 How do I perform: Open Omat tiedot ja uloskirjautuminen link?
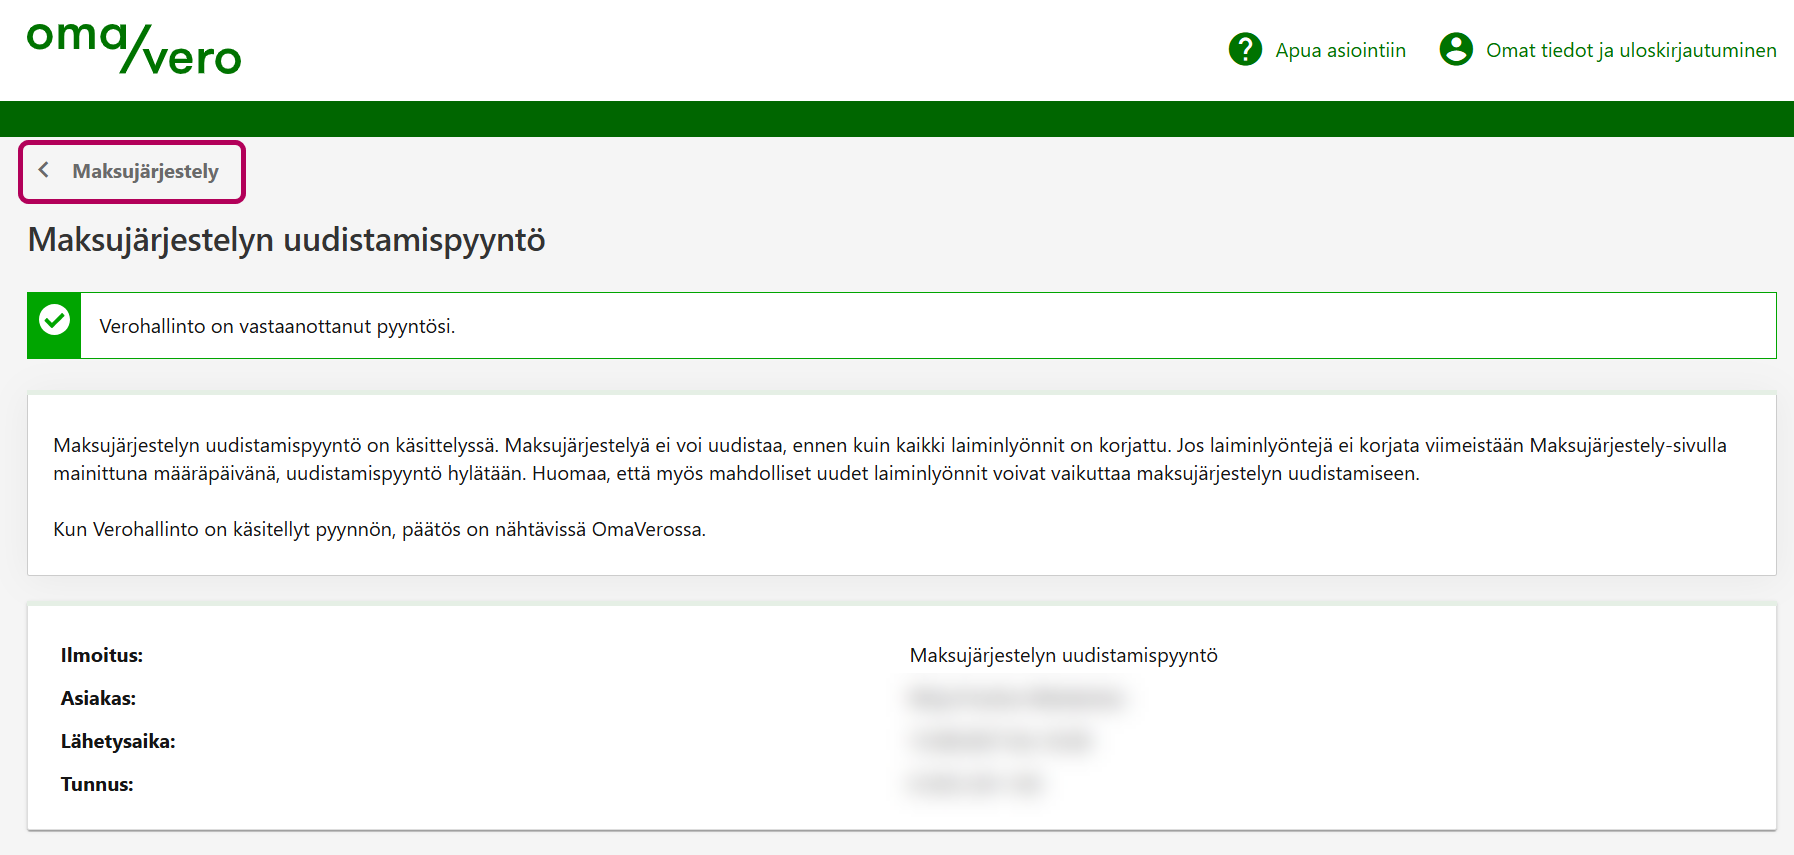pos(1630,50)
